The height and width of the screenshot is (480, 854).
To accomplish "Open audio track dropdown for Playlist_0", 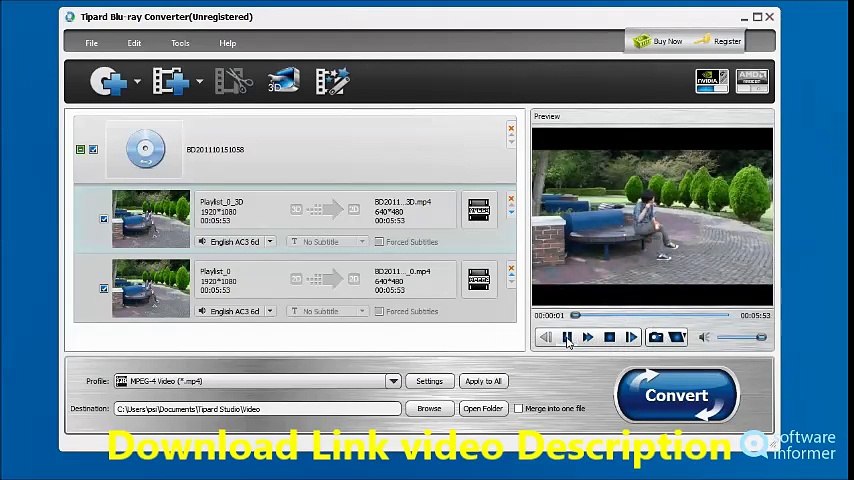I will (270, 311).
